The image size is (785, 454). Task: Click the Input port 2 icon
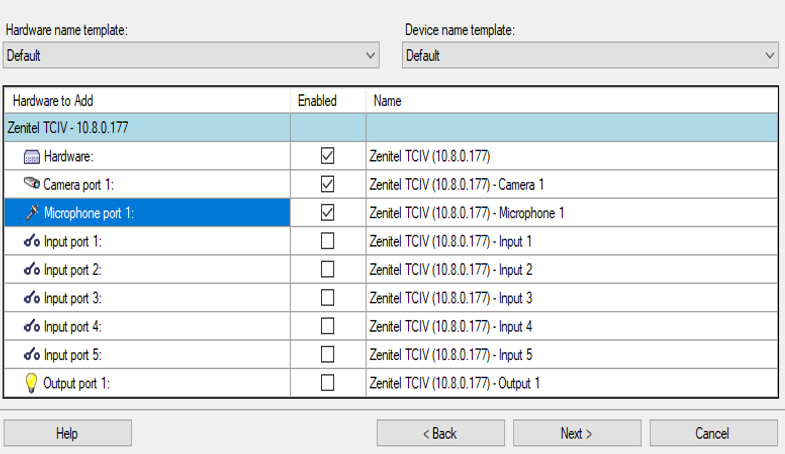click(x=31, y=269)
